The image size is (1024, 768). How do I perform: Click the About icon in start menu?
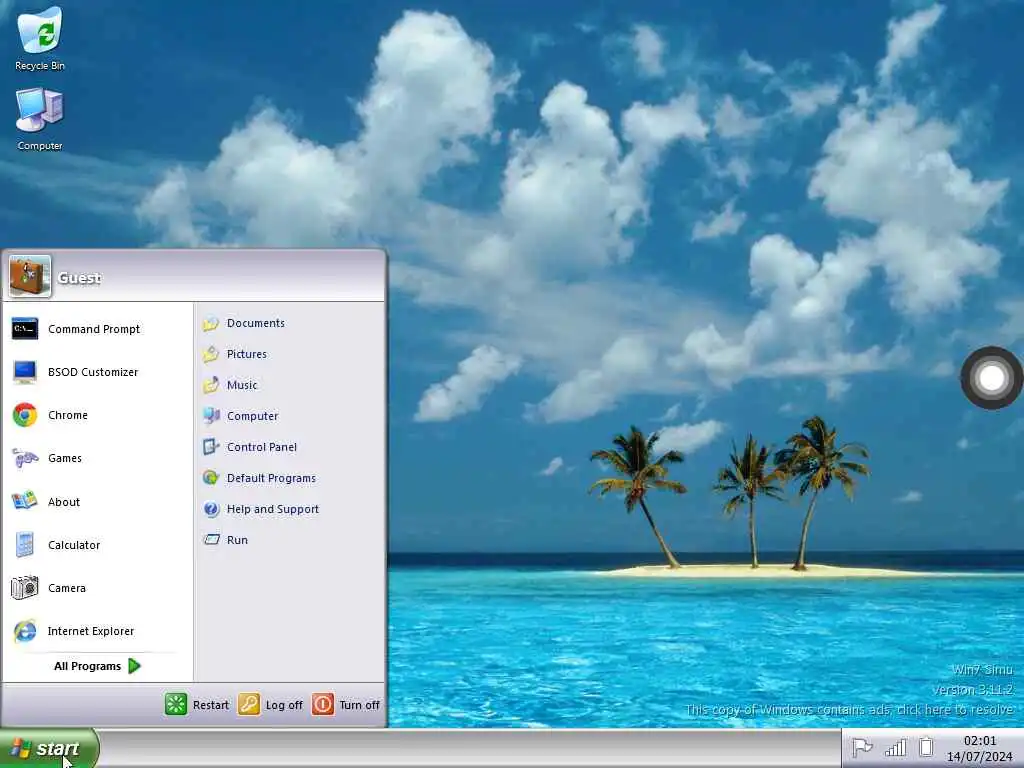(25, 502)
